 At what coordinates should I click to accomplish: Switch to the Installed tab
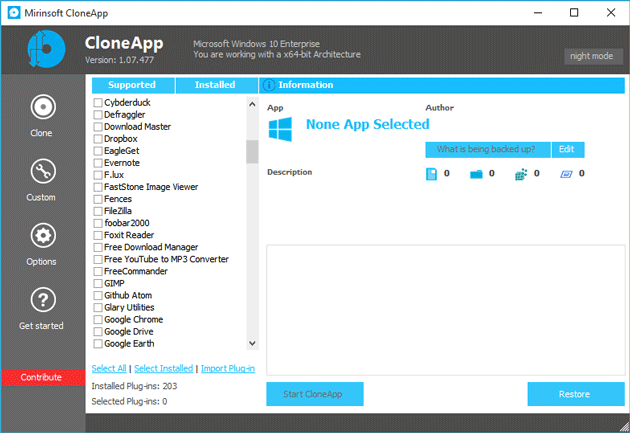[x=216, y=85]
